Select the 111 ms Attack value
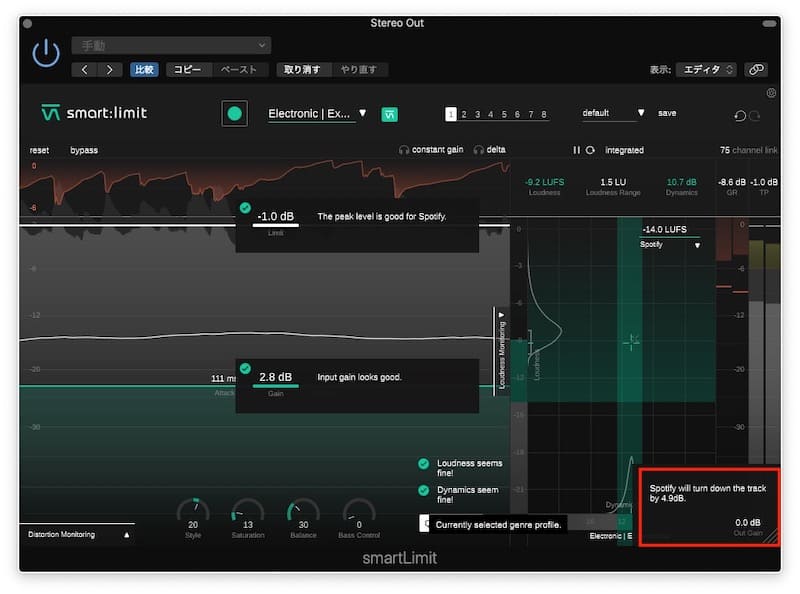This screenshot has height=594, width=800. click(223, 378)
